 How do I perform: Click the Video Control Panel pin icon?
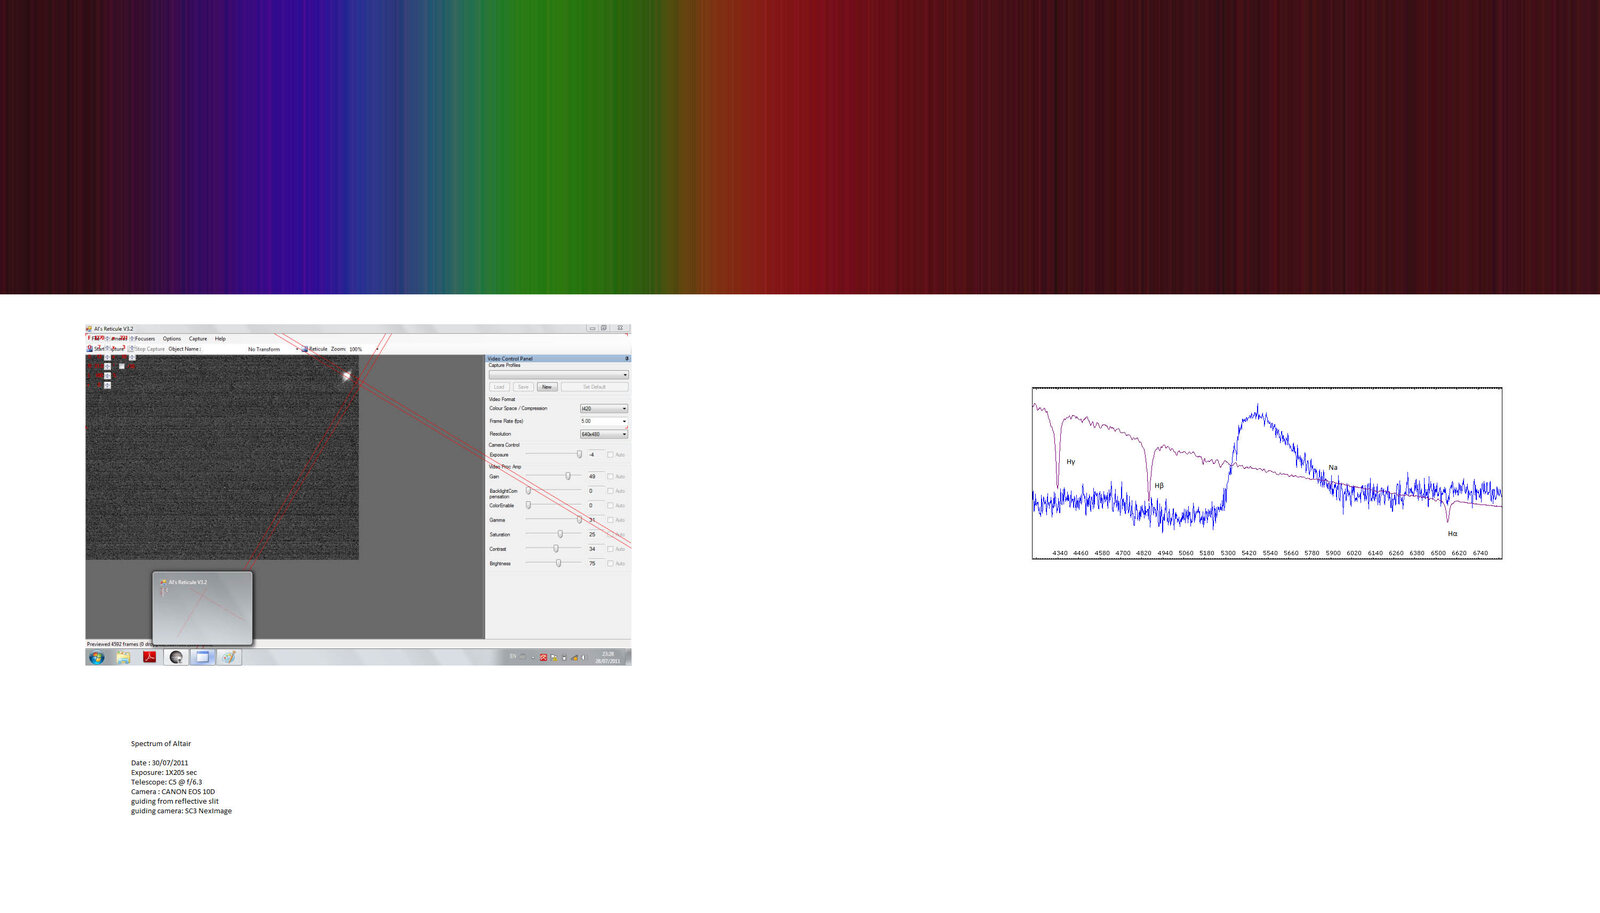[x=627, y=358]
